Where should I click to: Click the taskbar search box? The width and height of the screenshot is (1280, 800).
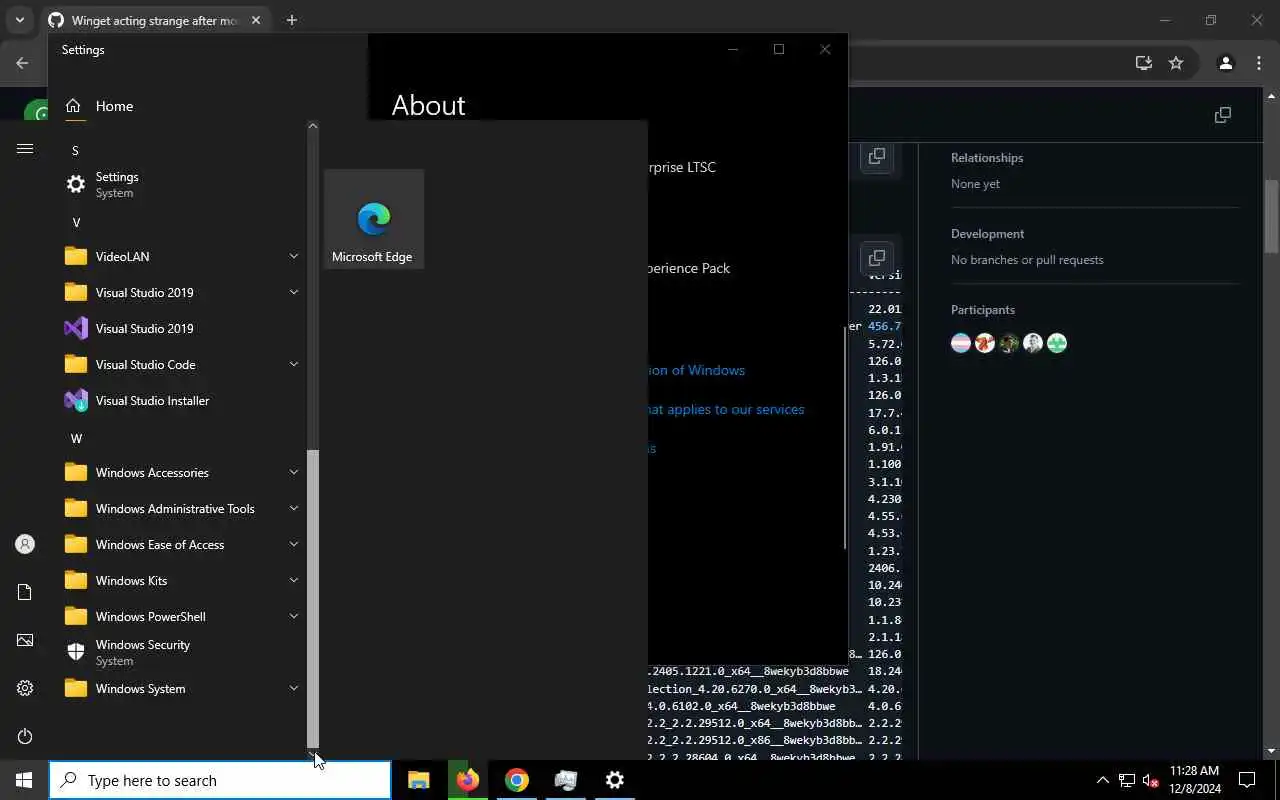point(220,780)
